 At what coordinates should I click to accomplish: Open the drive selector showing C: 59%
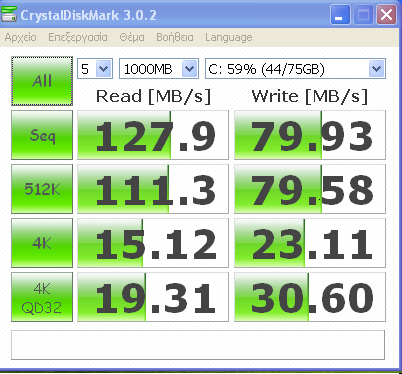[x=295, y=69]
